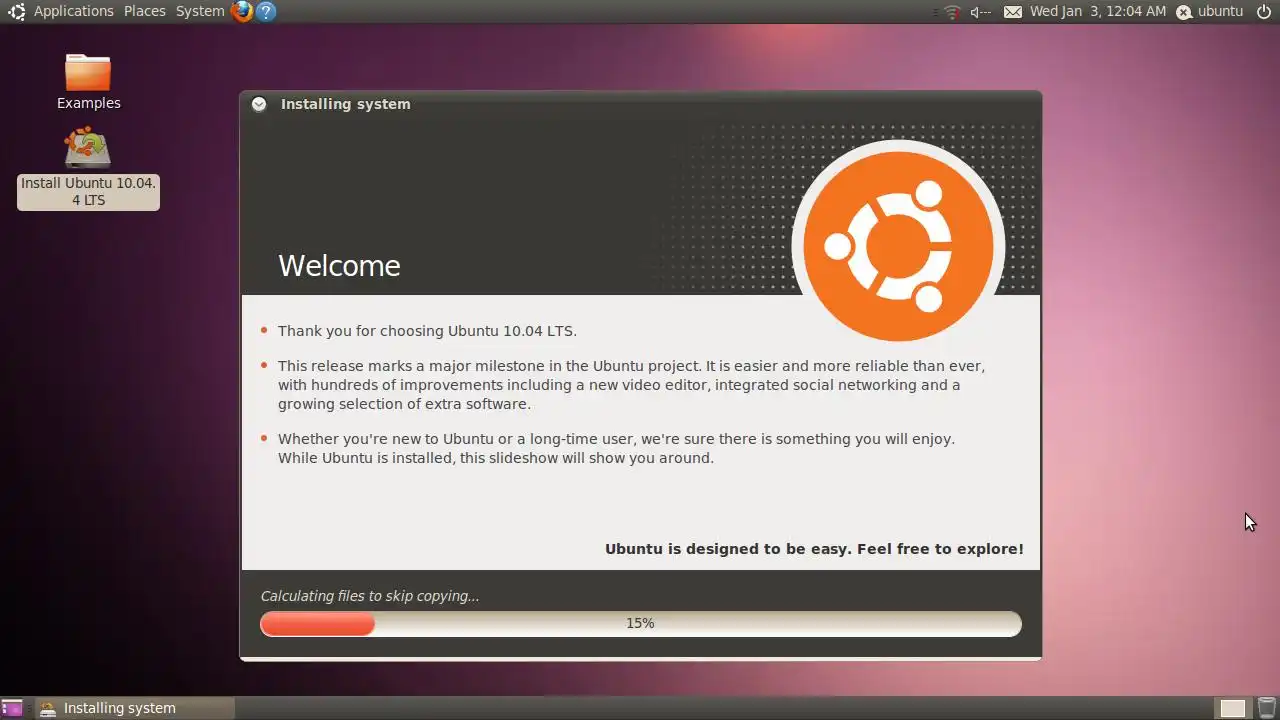The image size is (1280, 720).
Task: Launch Firefox from the top panel
Action: [x=242, y=12]
